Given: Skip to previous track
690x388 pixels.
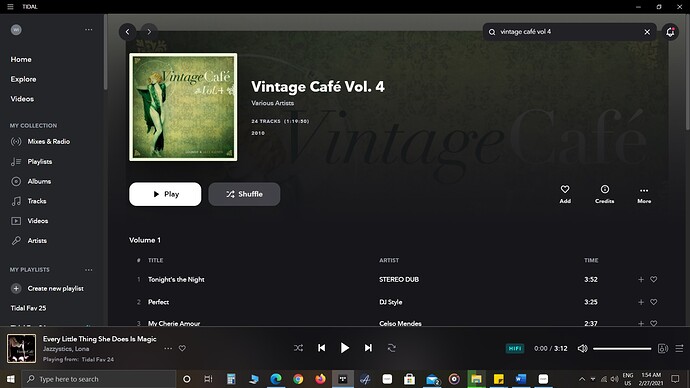Looking at the screenshot, I should coord(322,348).
